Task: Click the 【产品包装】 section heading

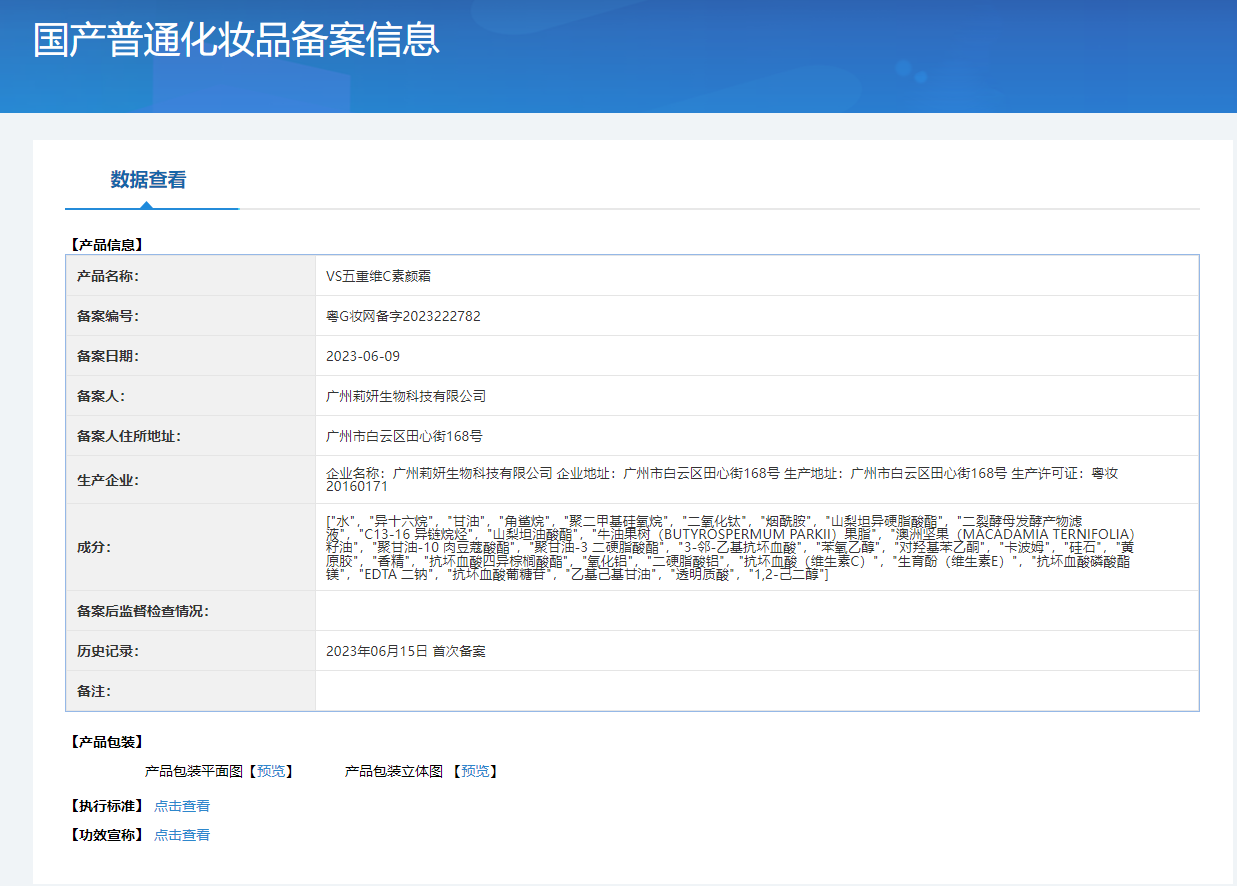Action: (107, 742)
